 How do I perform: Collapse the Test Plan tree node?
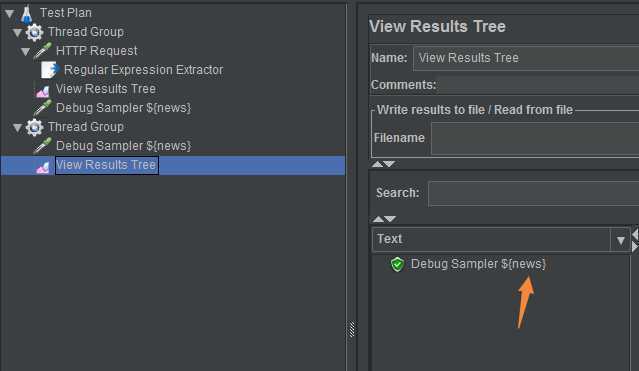click(x=10, y=14)
